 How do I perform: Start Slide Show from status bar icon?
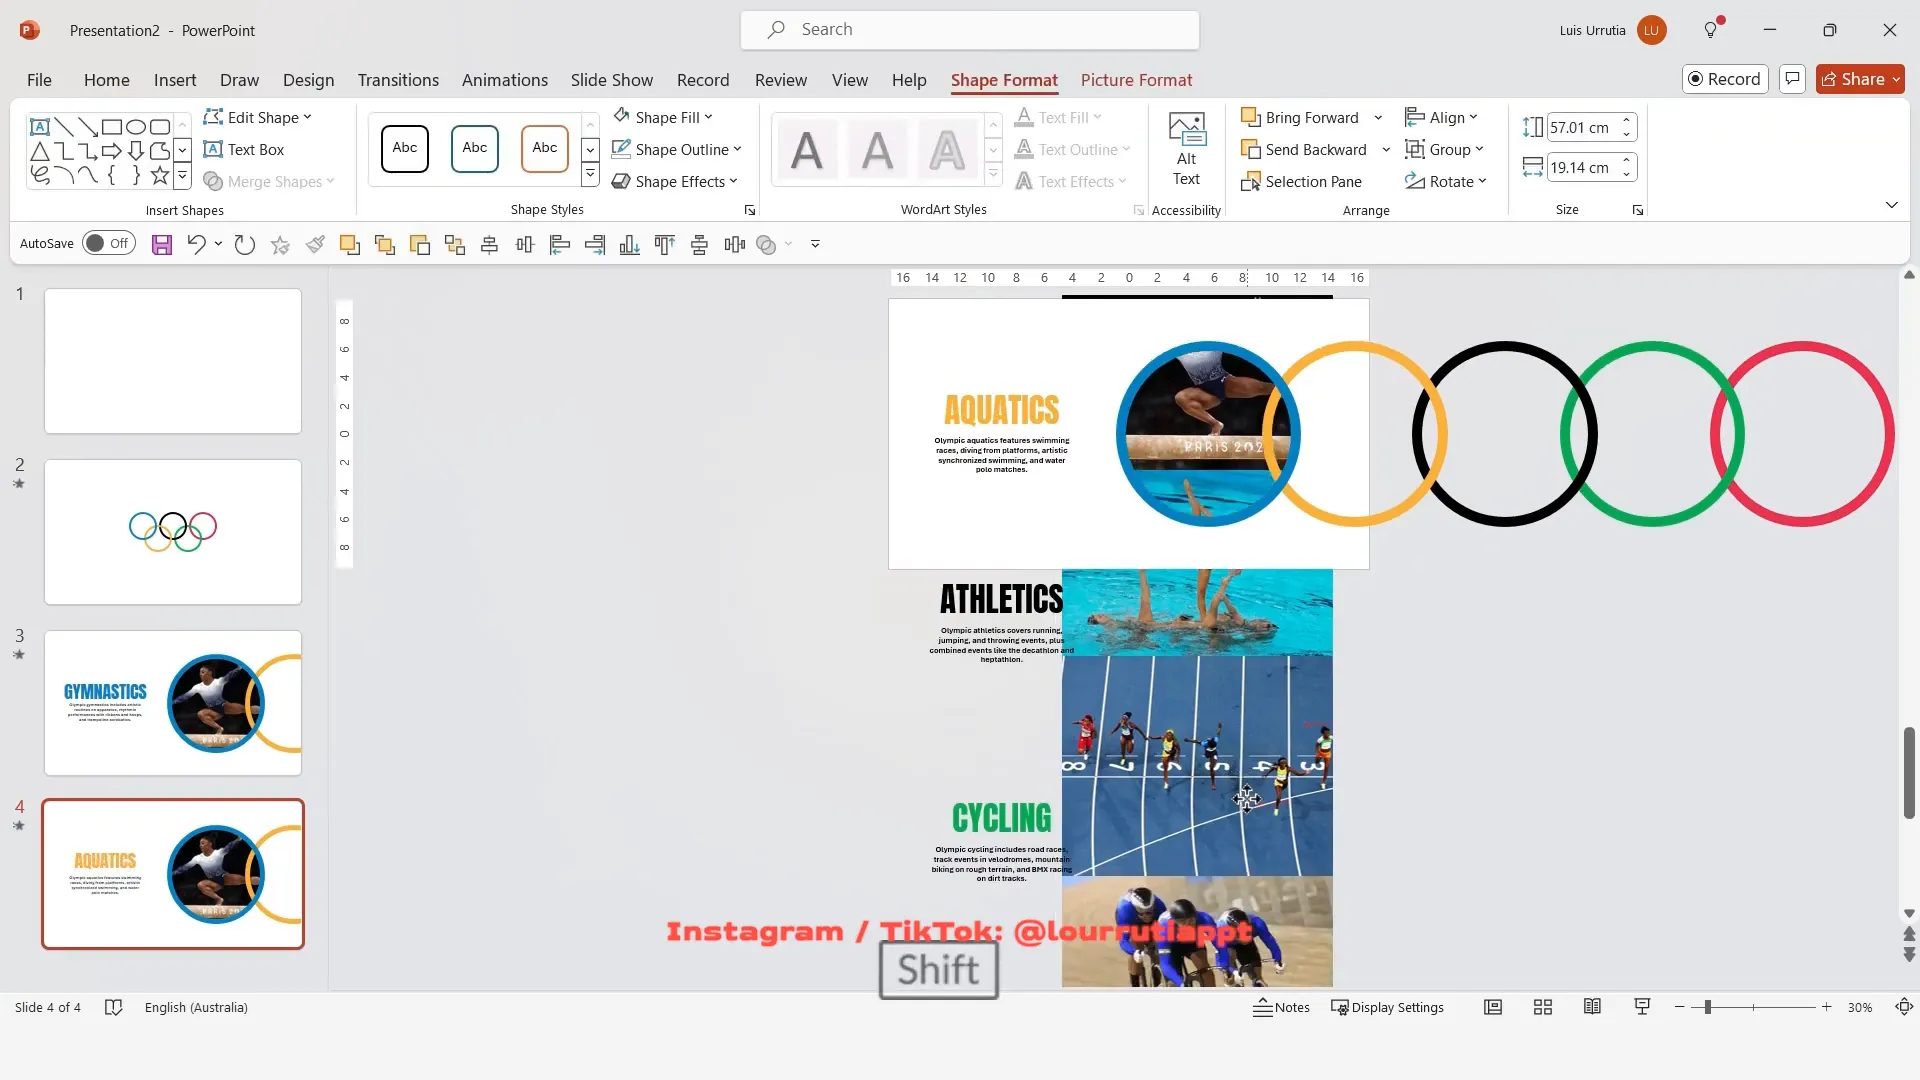pos(1642,1008)
